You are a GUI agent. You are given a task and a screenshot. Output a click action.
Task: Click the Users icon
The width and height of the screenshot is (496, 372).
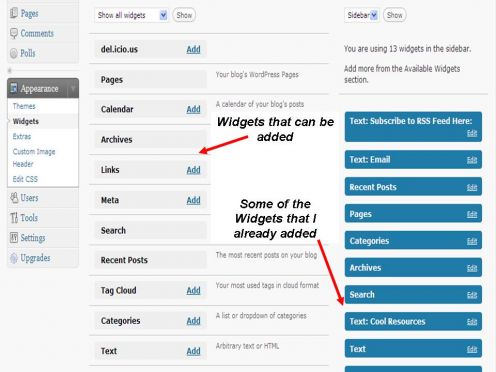tap(14, 198)
